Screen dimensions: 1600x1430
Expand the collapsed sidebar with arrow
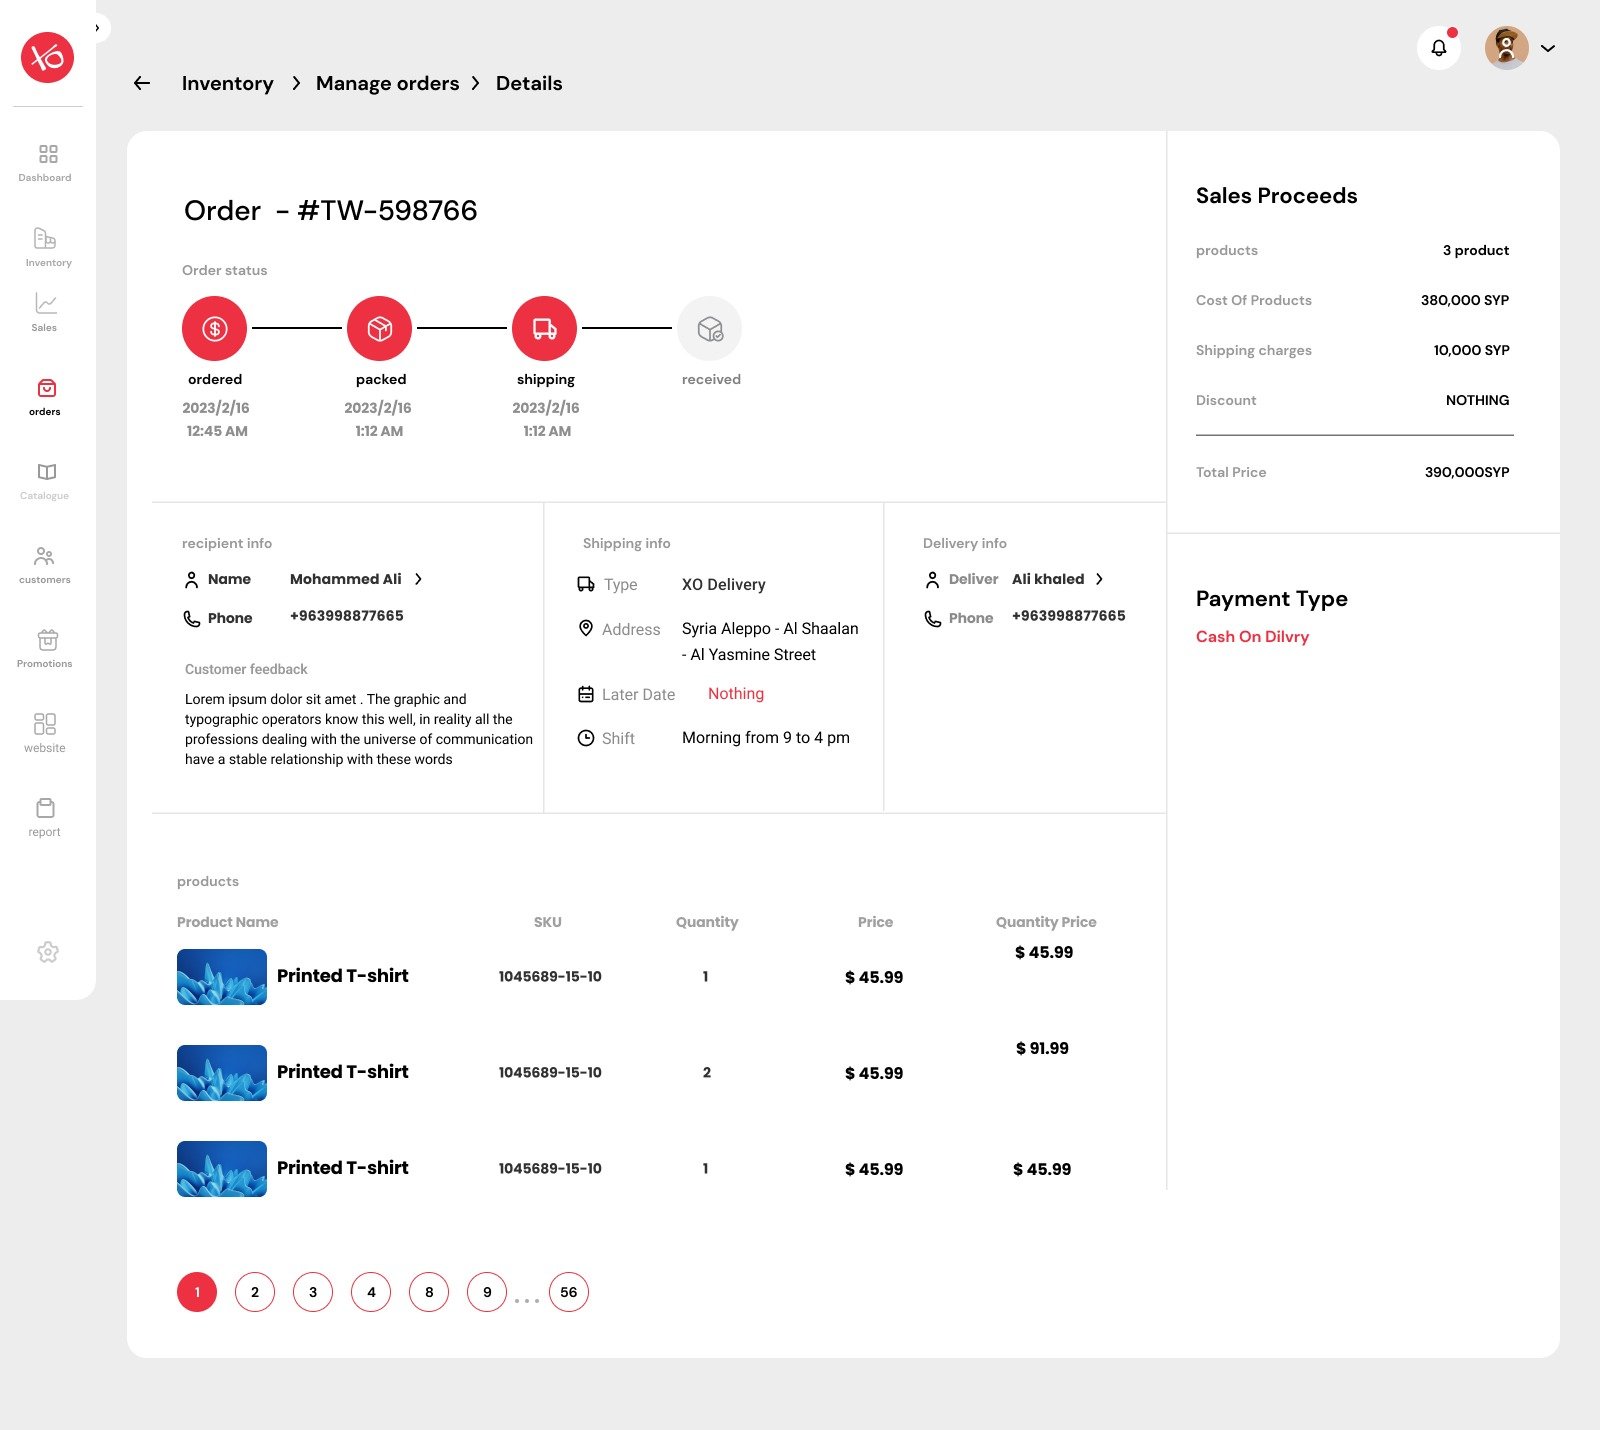click(97, 28)
